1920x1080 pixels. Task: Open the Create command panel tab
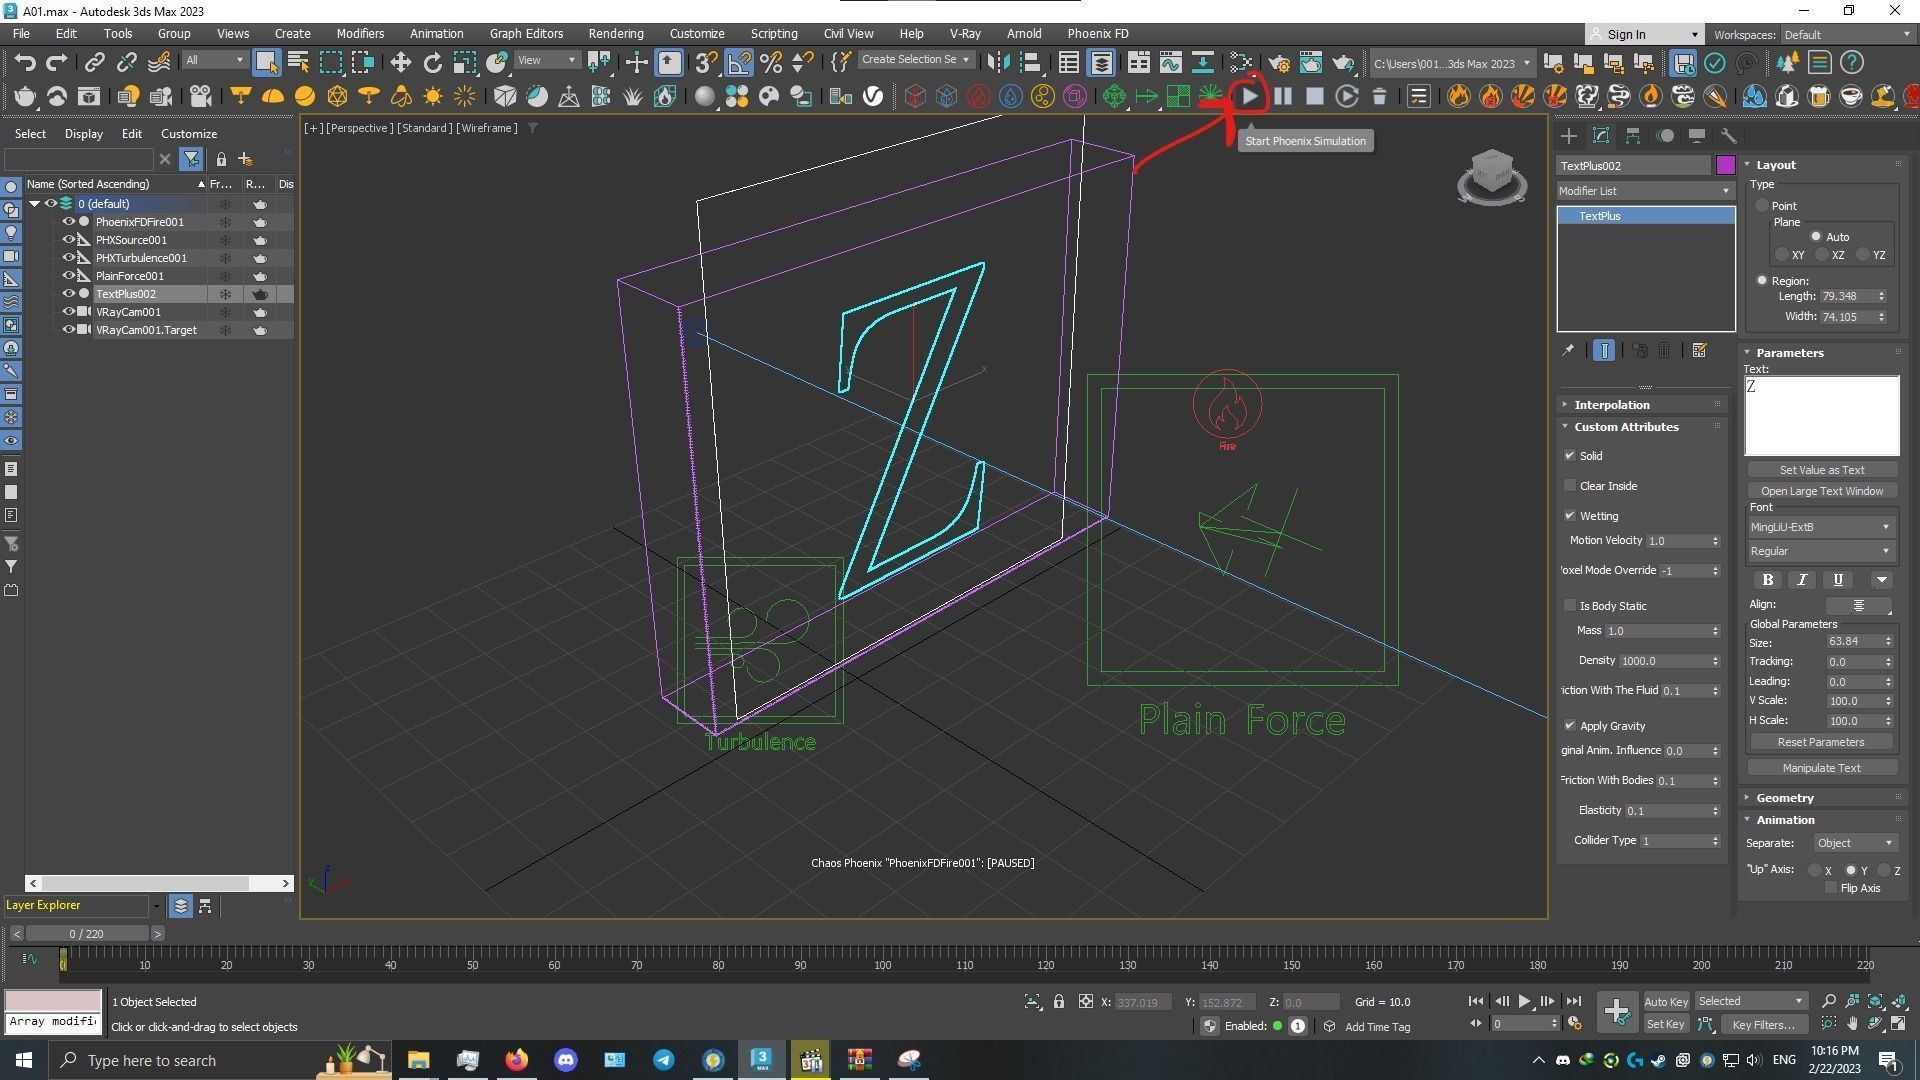[x=1568, y=135]
